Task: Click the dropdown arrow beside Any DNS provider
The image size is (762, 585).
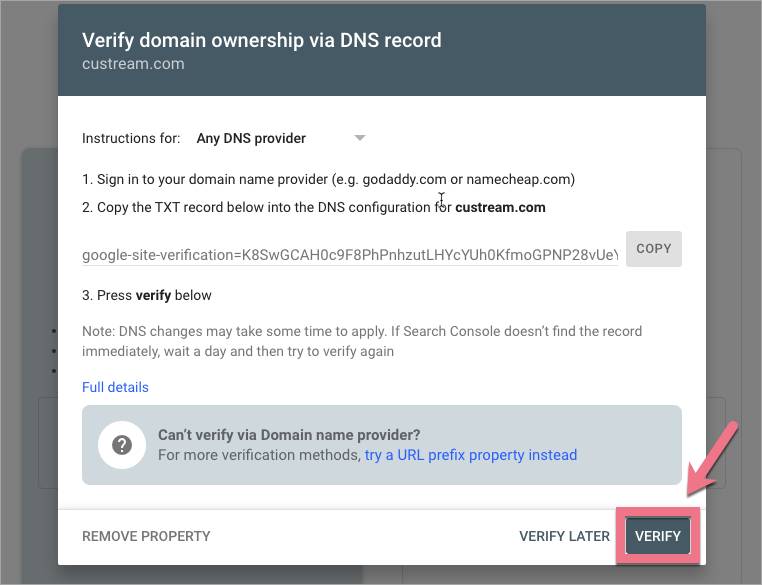Action: (360, 138)
